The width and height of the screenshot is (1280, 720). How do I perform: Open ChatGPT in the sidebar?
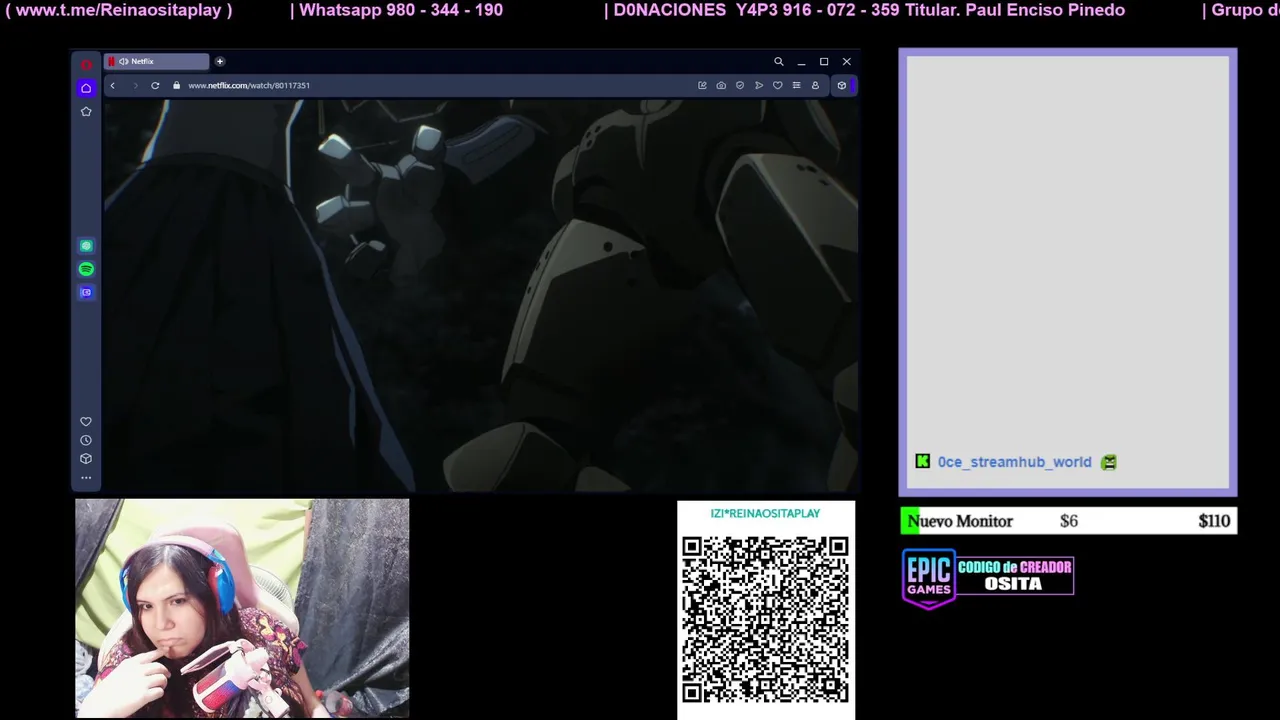coord(86,246)
